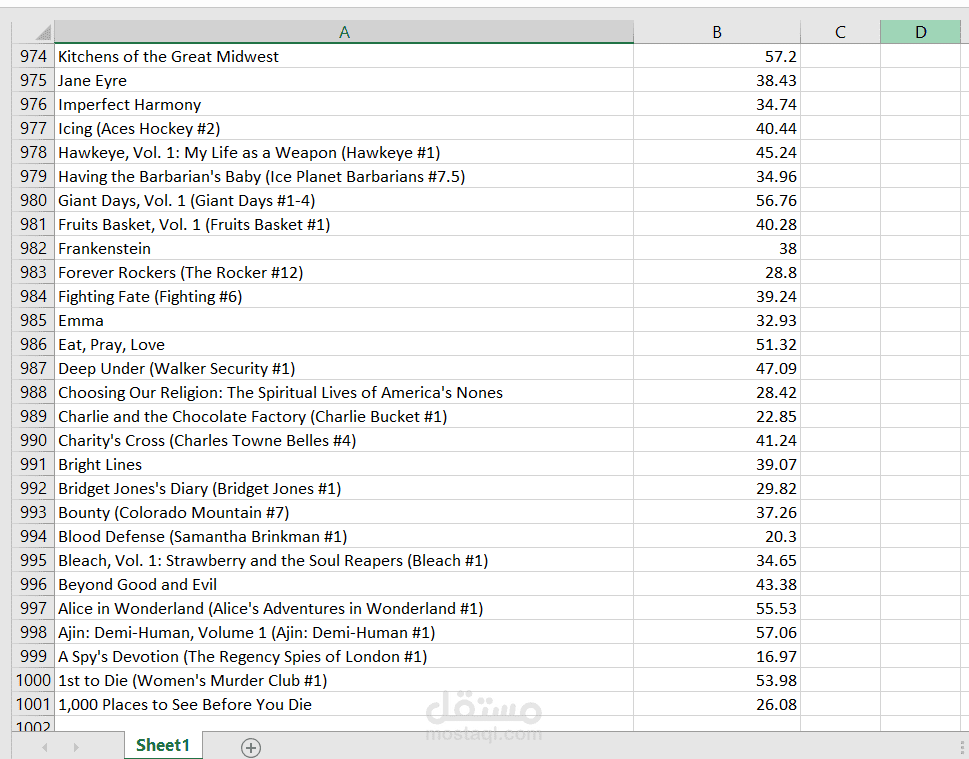This screenshot has width=969, height=759.
Task: Click cell 'Imperfect Harmony'
Action: click(x=344, y=104)
